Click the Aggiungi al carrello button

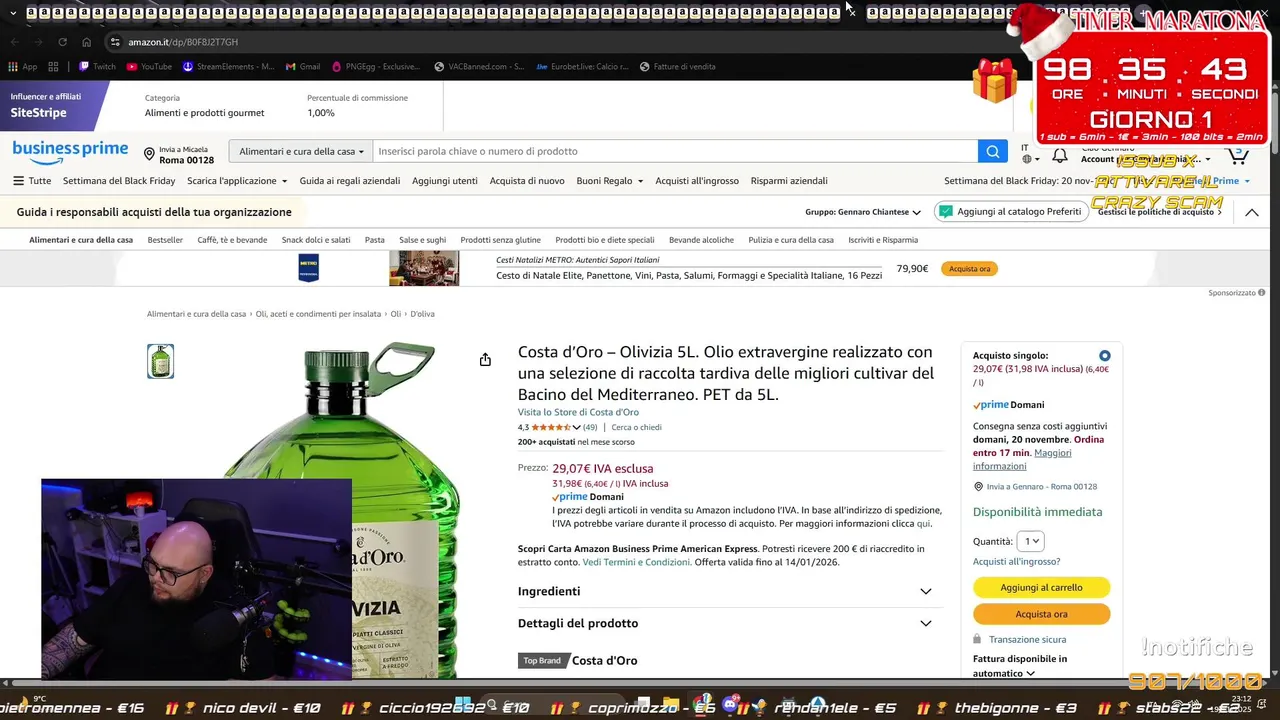[x=1041, y=587]
